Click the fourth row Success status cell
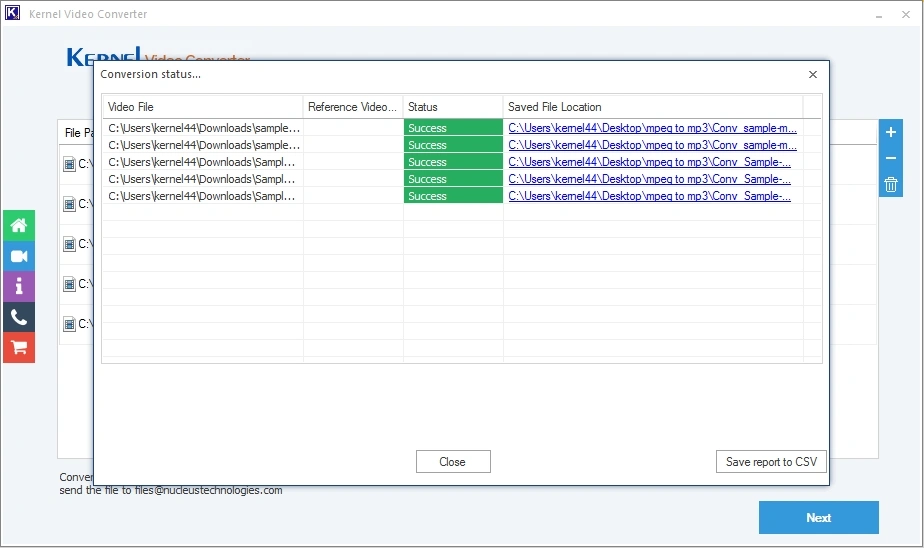Screen dimensions: 924x548 click(453, 179)
